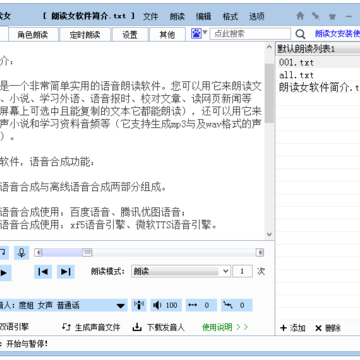Switch to the 角色朗读 tab

(33, 35)
